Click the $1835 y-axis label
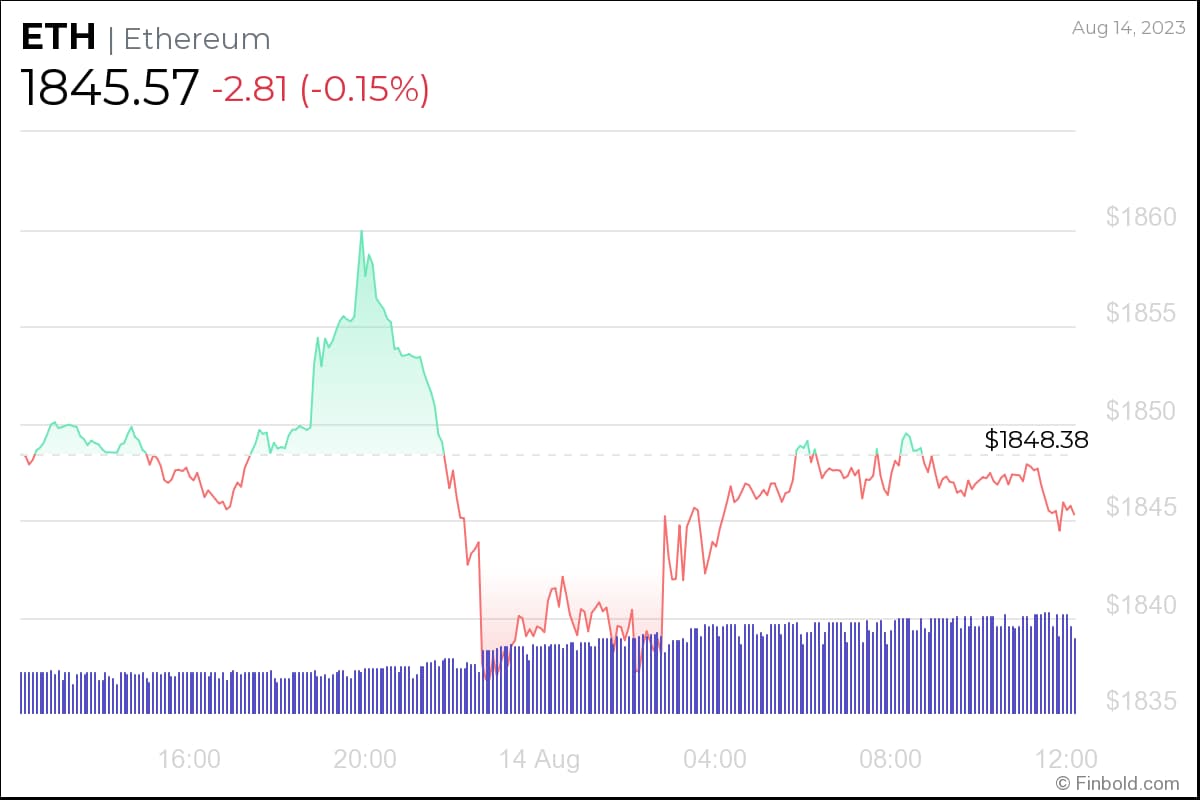This screenshot has width=1200, height=800. pos(1141,701)
